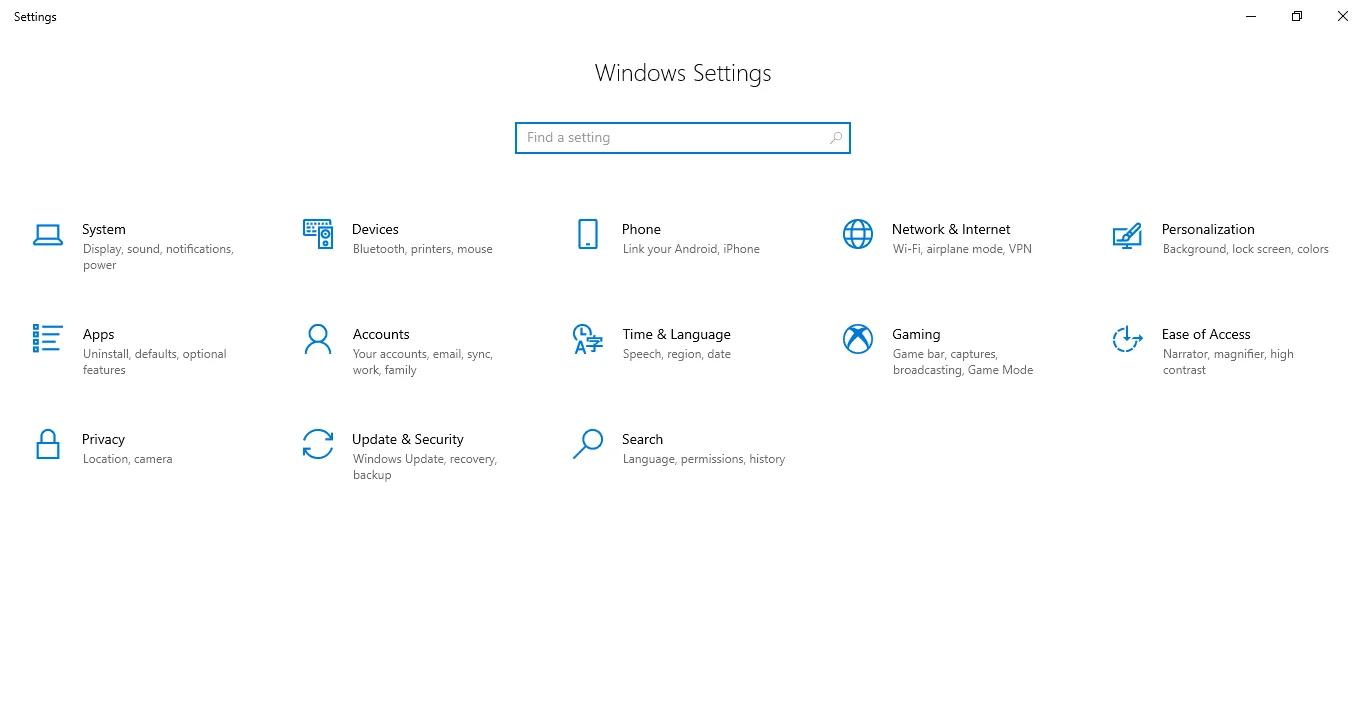
Task: Open Update & Security settings
Action: 408,439
